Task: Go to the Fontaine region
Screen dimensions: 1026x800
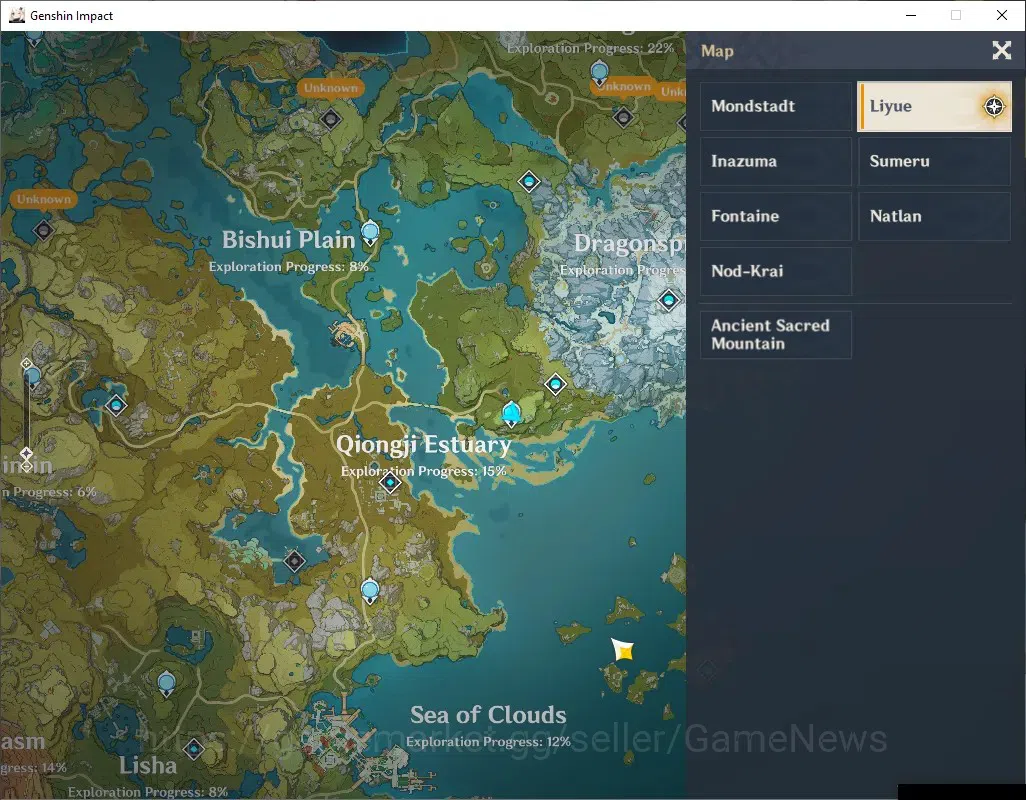Action: click(x=776, y=216)
